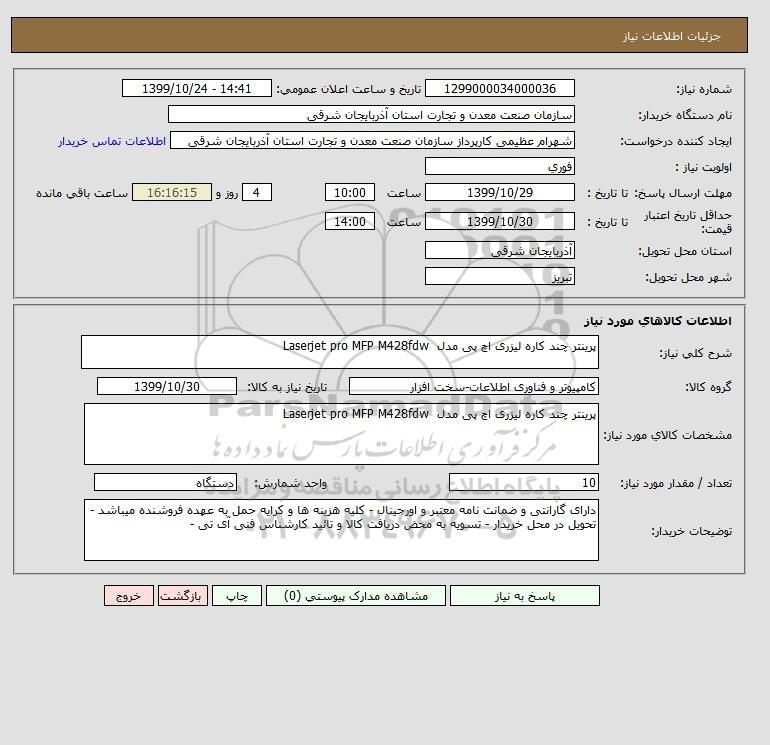Click the تاریخ و ساعت اعلان عمومی label

click(349, 89)
